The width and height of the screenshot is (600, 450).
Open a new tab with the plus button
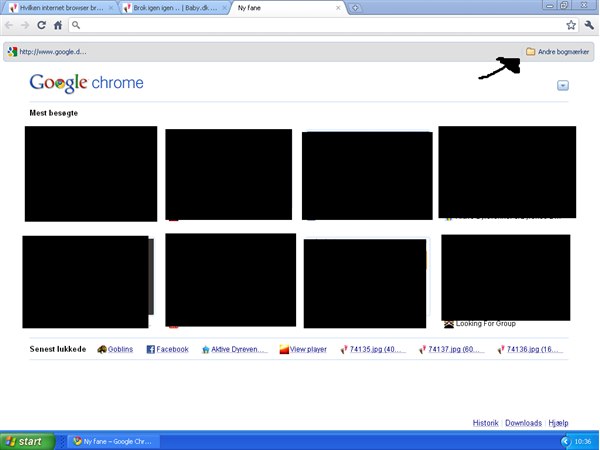[355, 8]
